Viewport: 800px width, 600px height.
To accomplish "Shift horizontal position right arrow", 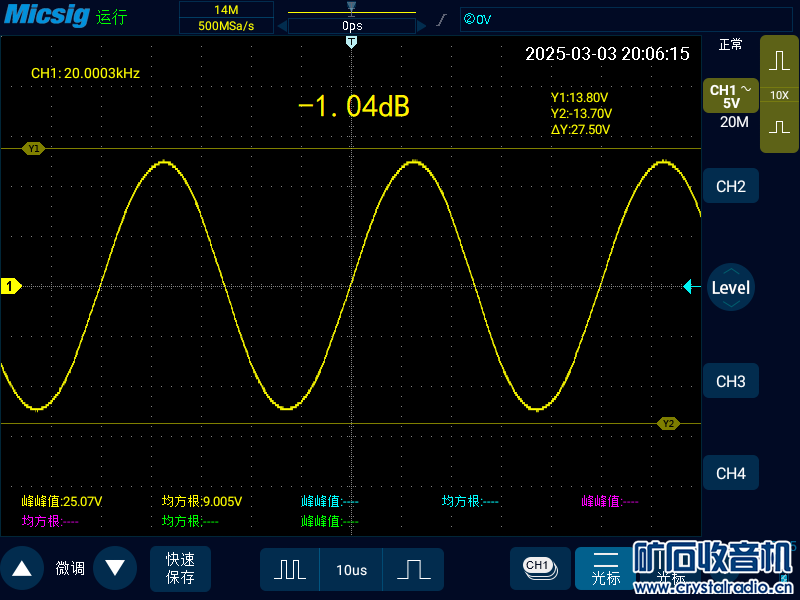I will pos(421,26).
